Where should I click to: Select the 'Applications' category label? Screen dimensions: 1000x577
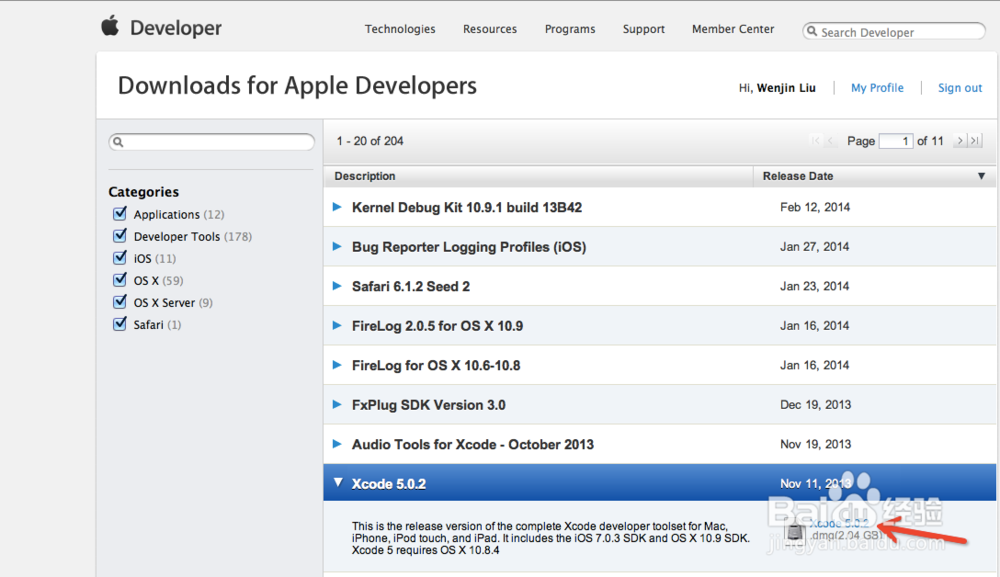[x=166, y=214]
